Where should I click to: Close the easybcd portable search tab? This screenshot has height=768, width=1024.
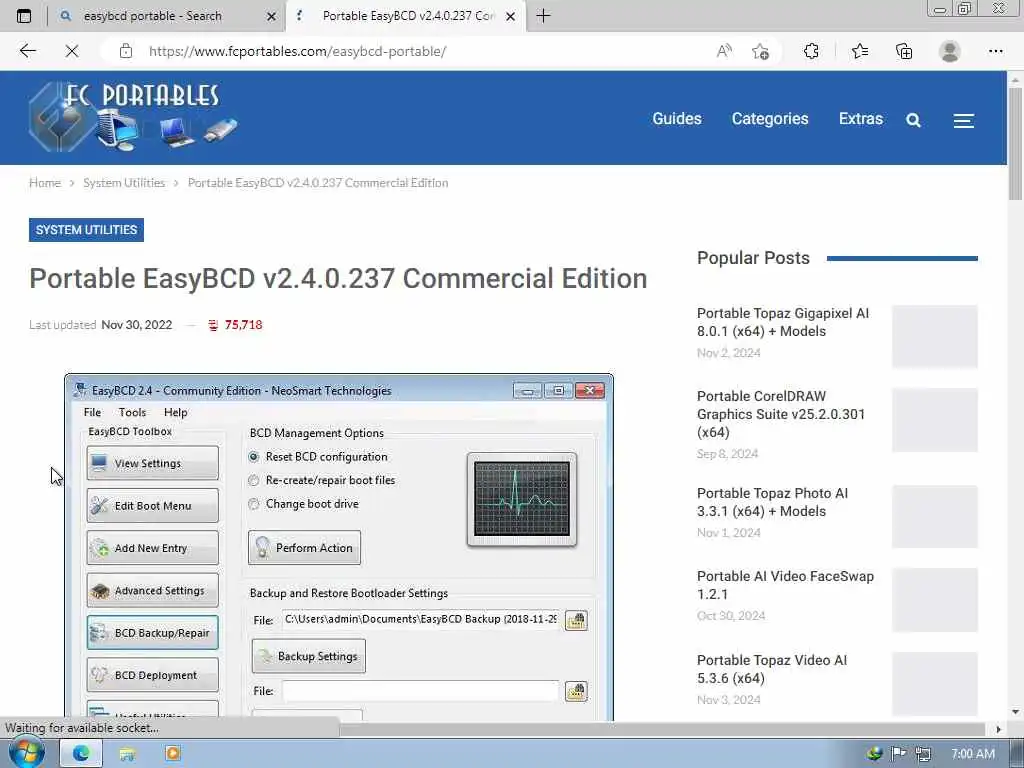pyautogui.click(x=271, y=16)
